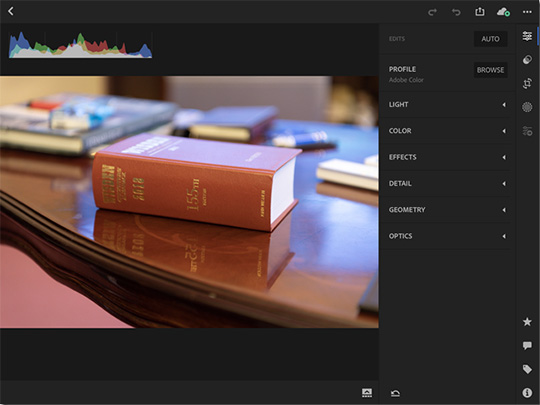Viewport: 540px width, 405px height.
Task: Click the BROWSE profile button
Action: pyautogui.click(x=490, y=70)
